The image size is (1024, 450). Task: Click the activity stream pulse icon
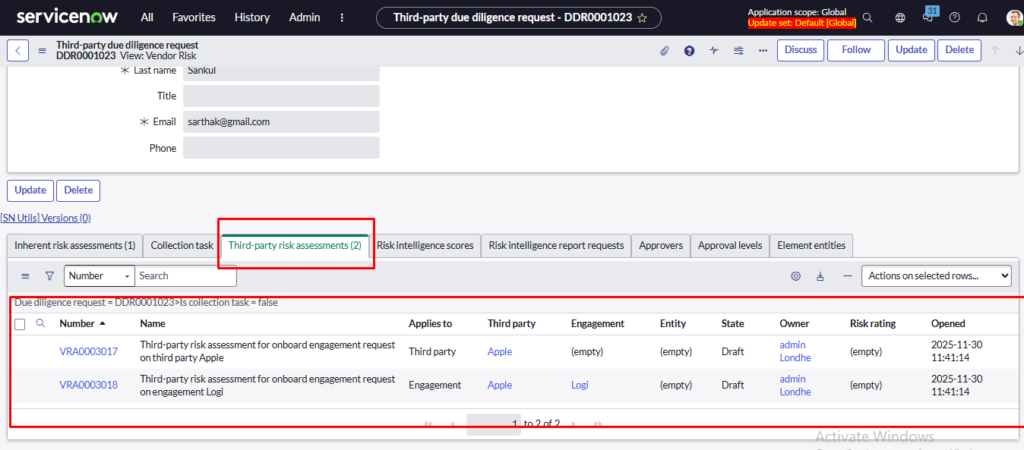pyautogui.click(x=714, y=51)
